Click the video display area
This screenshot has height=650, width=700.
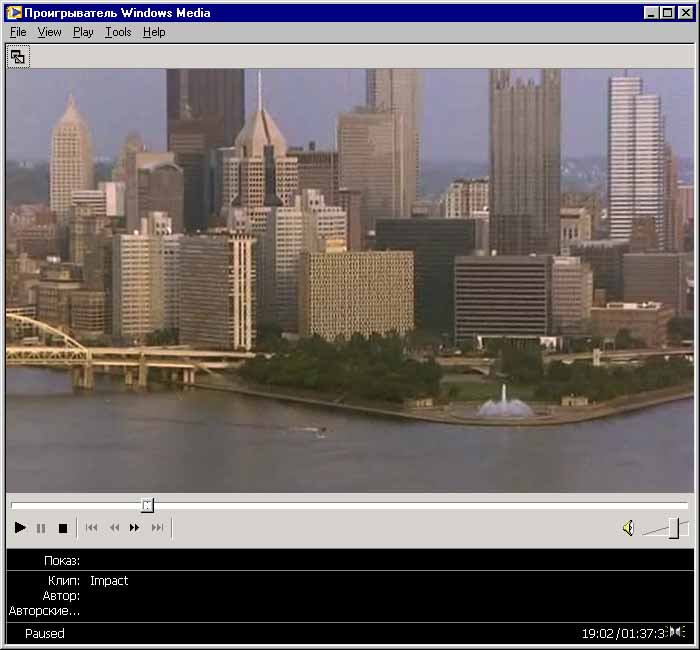click(x=349, y=280)
